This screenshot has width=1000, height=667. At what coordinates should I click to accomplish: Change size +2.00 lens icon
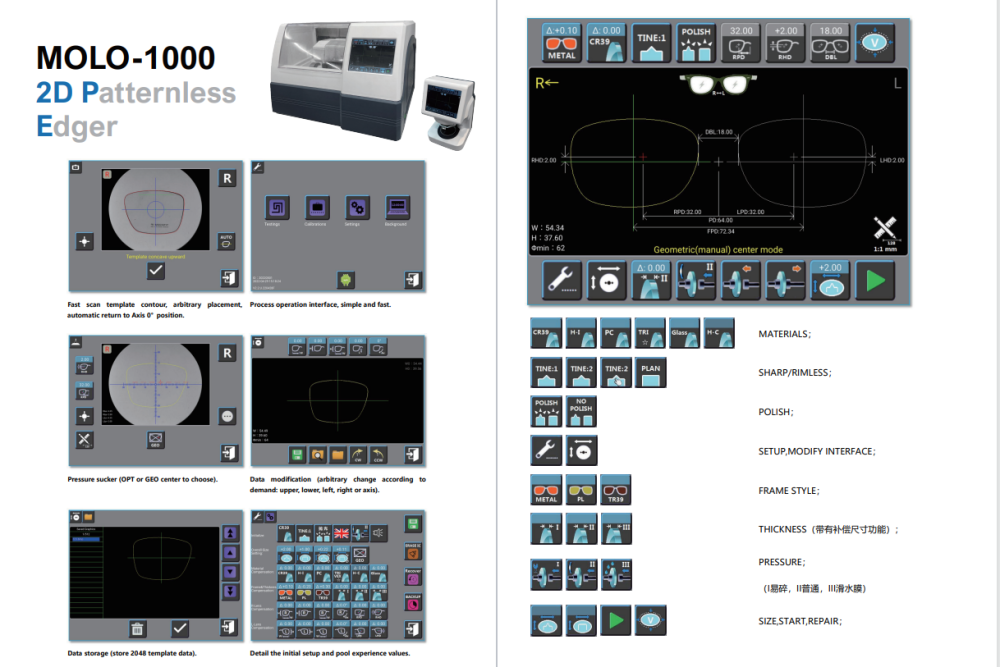(x=830, y=281)
